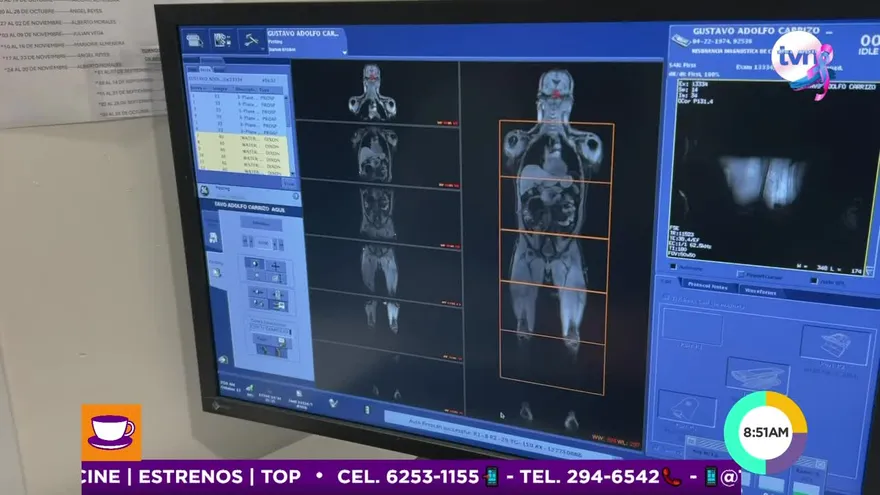880x495 pixels.
Task: Click the leftmost stepper arrow beside the value field
Action: pos(245,242)
